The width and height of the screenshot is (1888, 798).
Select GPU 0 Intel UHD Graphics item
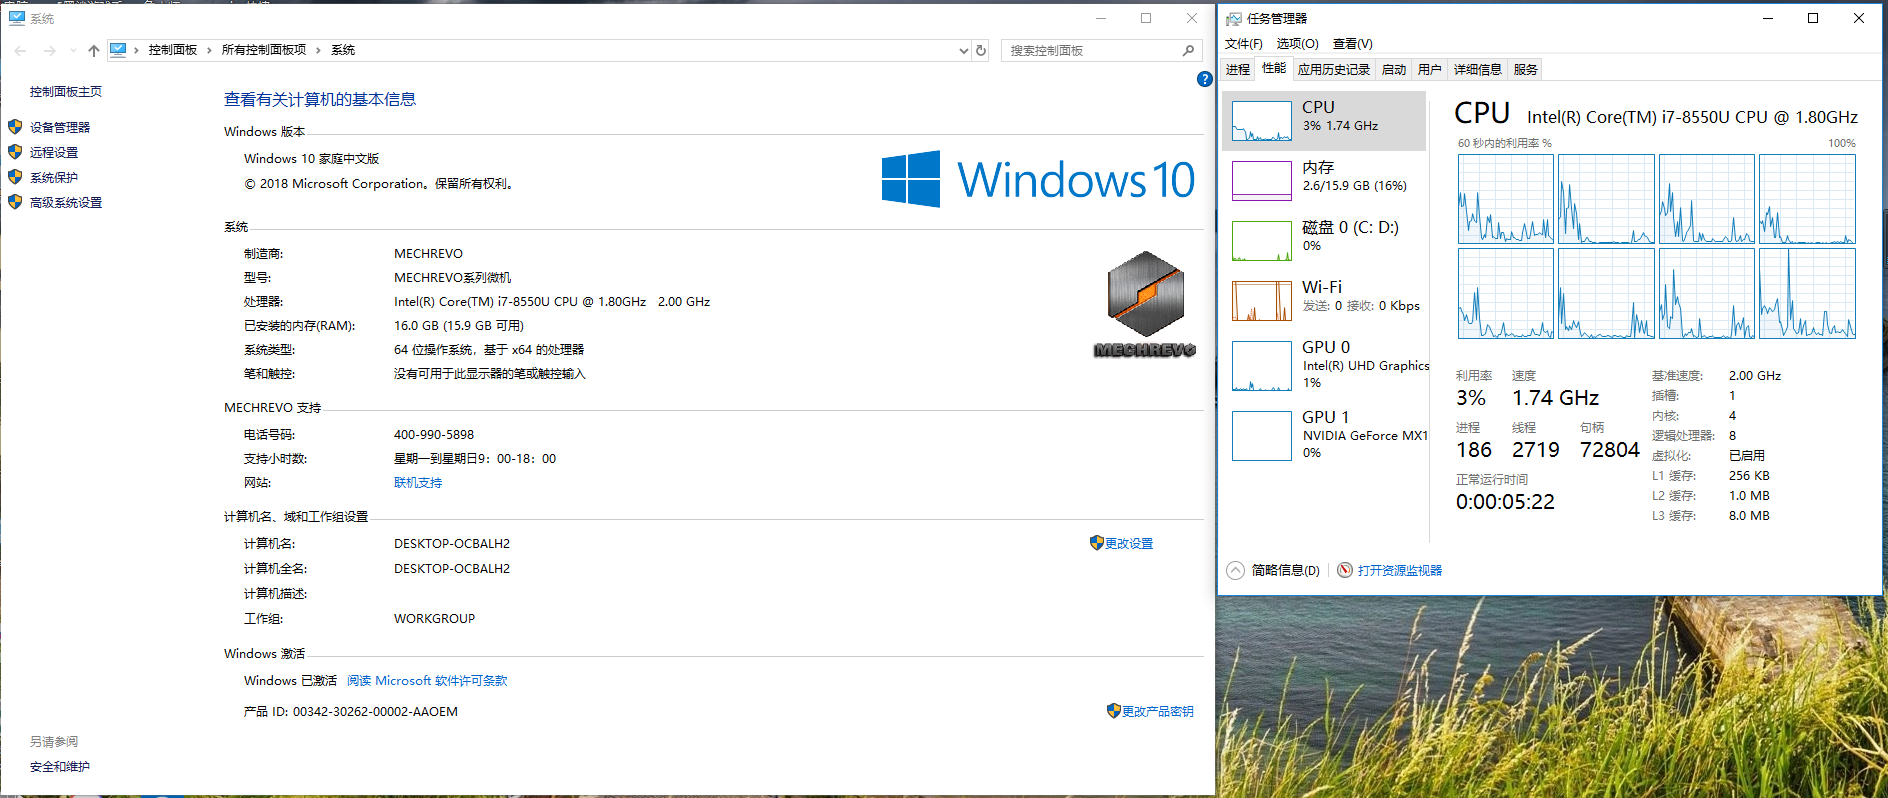[x=1324, y=365]
